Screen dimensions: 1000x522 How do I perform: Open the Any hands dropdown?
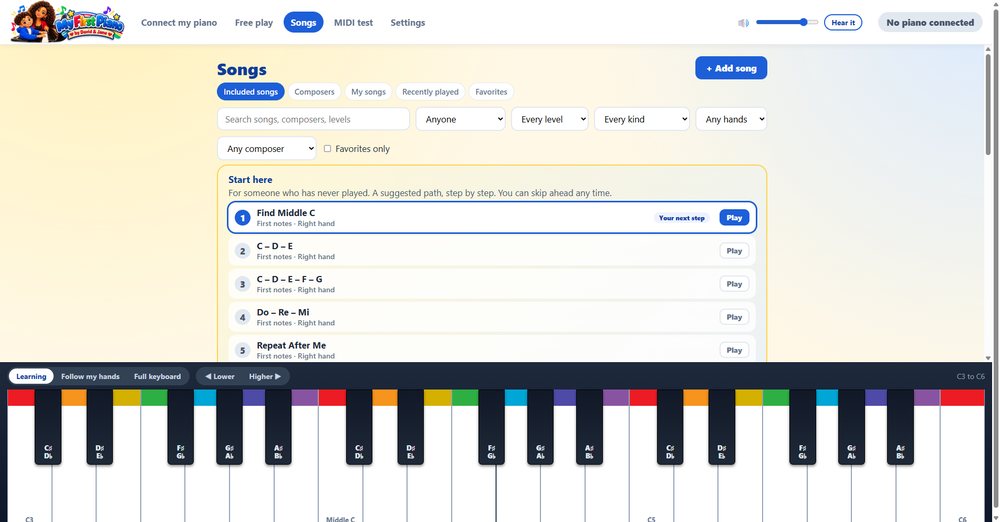[x=731, y=119]
